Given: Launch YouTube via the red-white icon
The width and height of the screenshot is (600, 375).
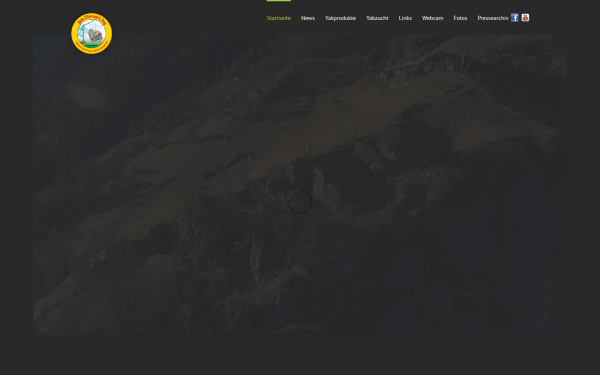Looking at the screenshot, I should 525,18.
